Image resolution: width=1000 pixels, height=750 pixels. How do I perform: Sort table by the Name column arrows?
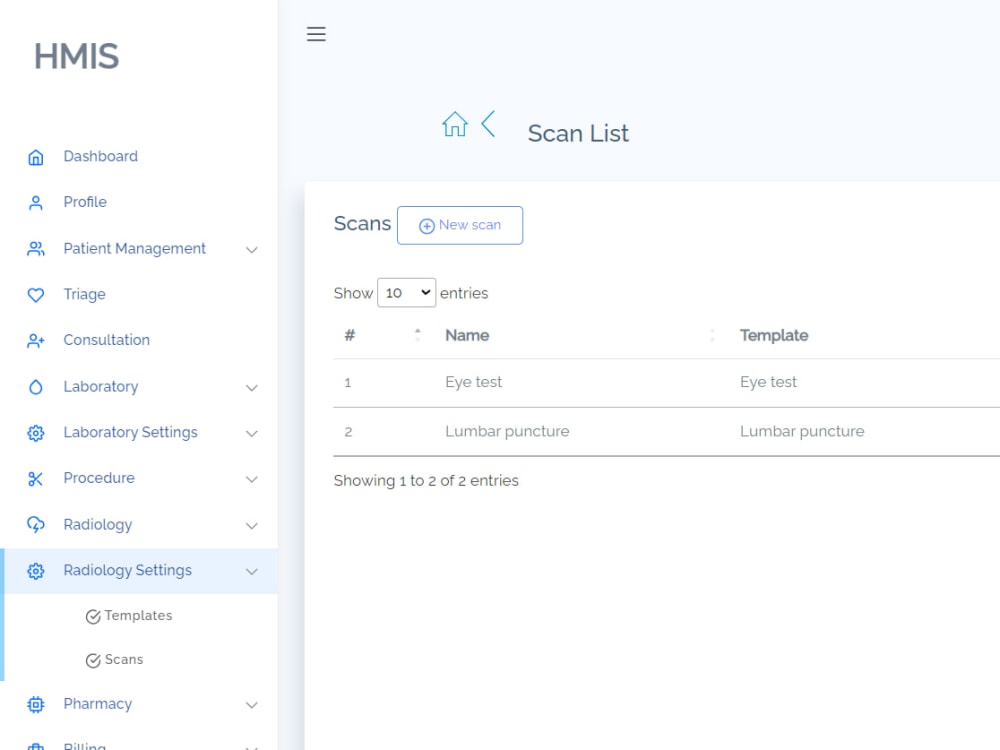pyautogui.click(x=712, y=335)
